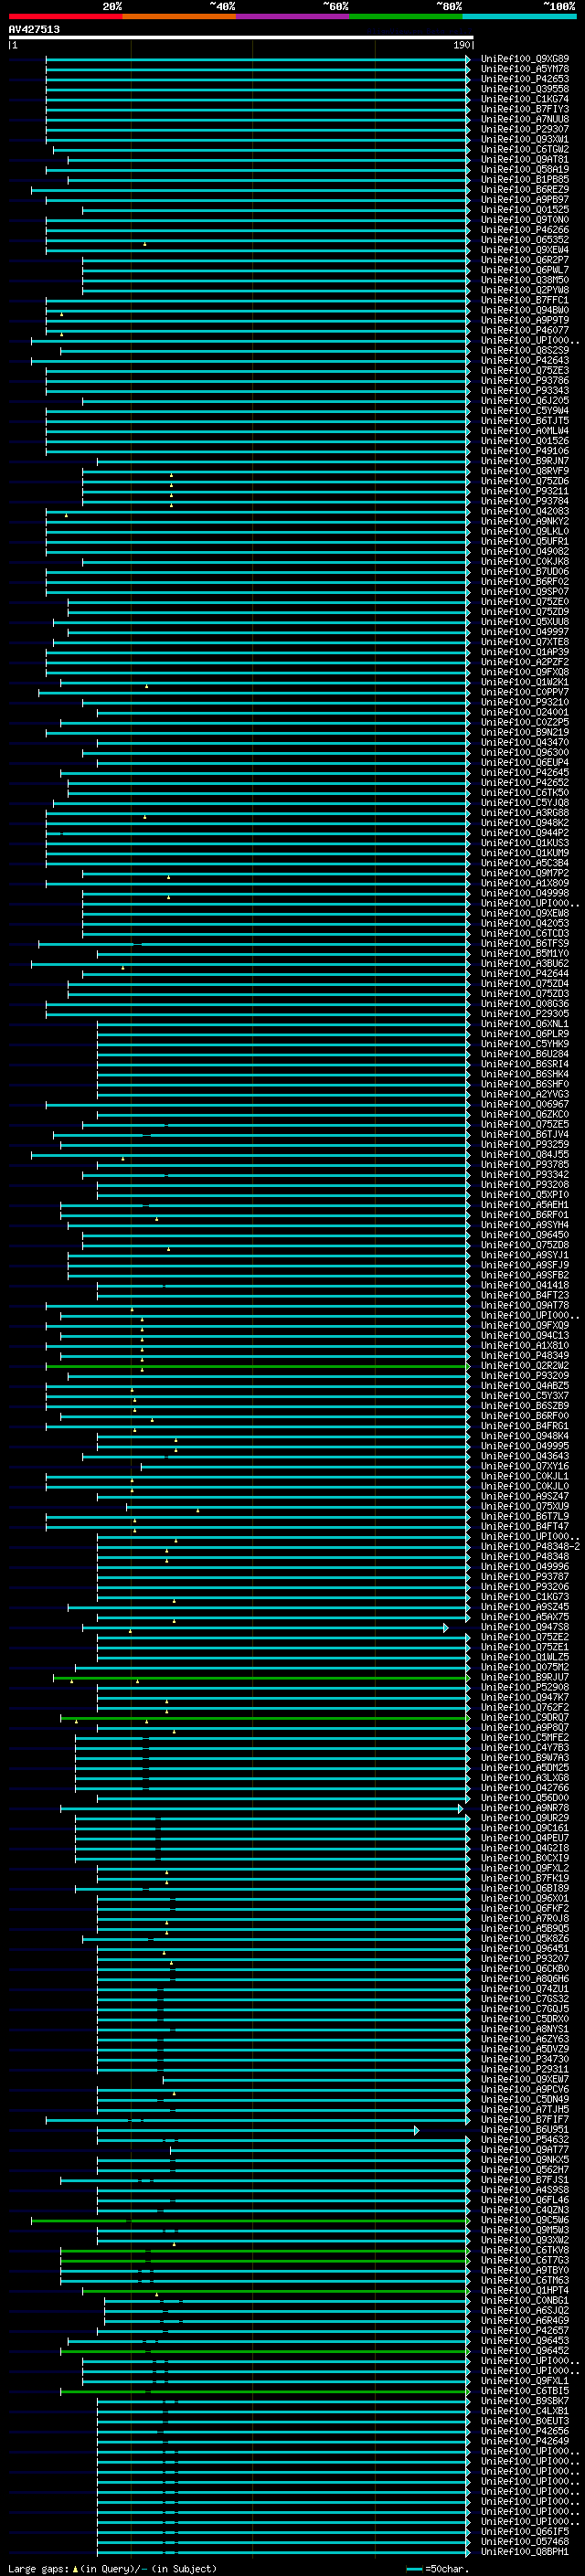Click the UniRef100_B6REZ9 label
The width and height of the screenshot is (585, 2576).
[x=525, y=189]
